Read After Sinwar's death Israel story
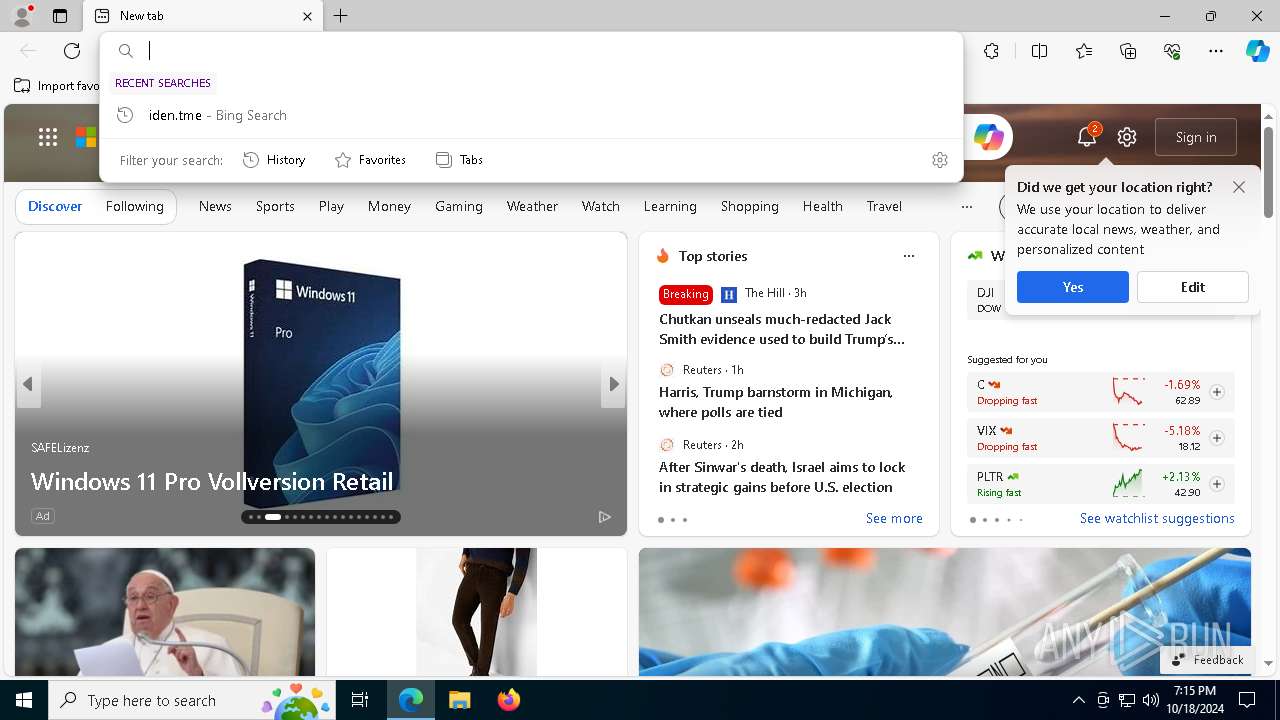 point(782,477)
